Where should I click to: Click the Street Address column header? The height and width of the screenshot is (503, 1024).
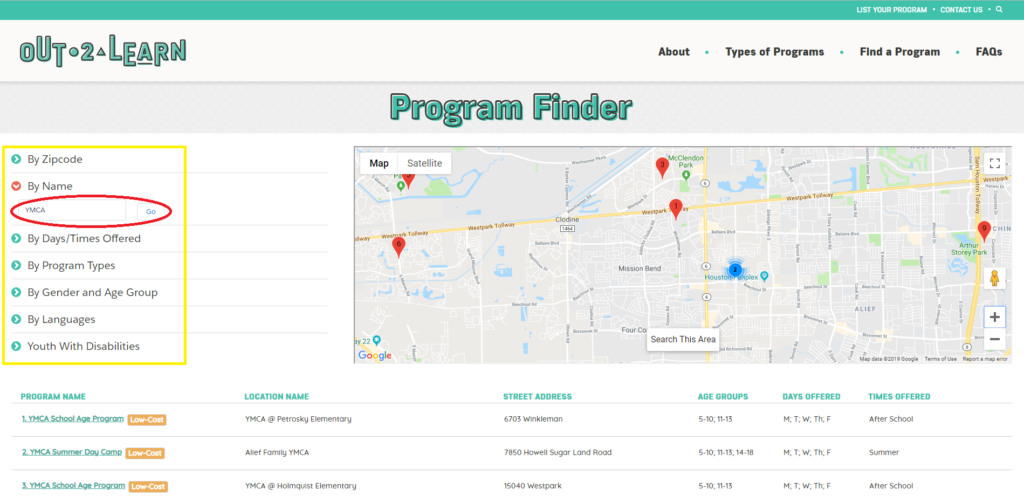pos(537,397)
